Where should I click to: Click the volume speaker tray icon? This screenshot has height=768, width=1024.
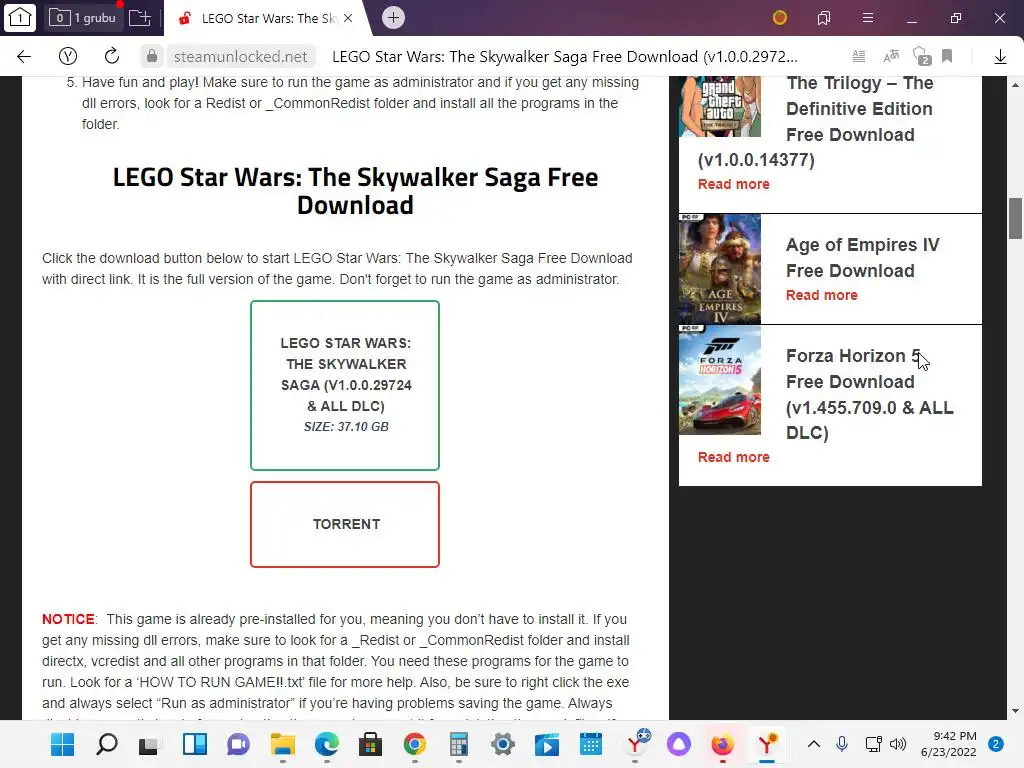click(x=898, y=744)
